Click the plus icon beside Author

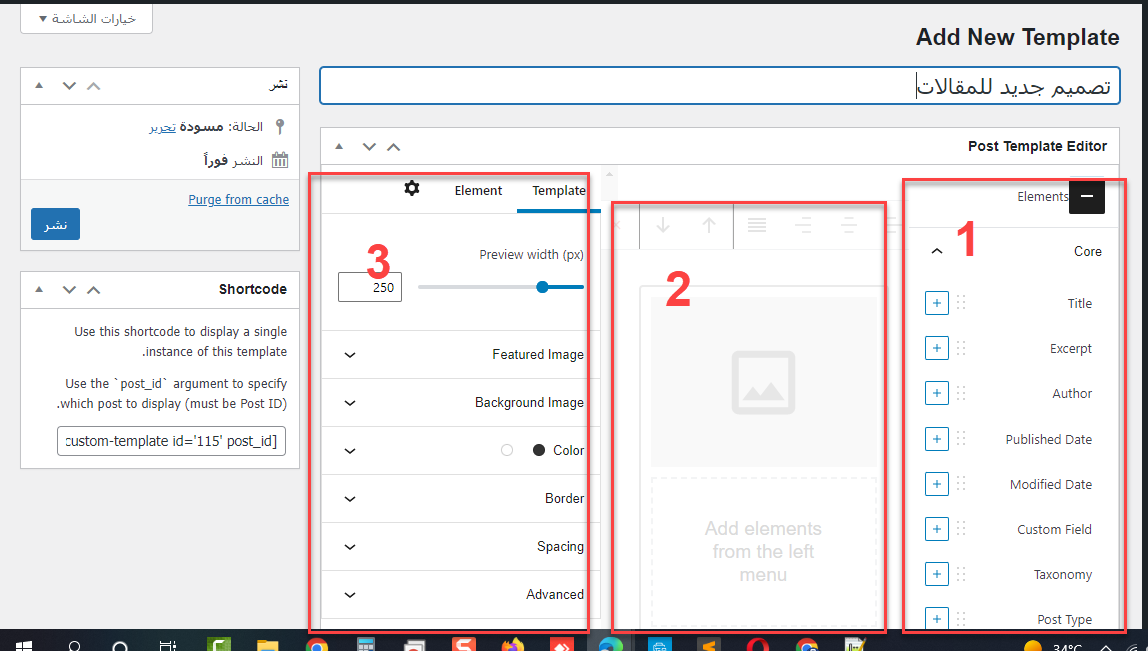(x=936, y=393)
